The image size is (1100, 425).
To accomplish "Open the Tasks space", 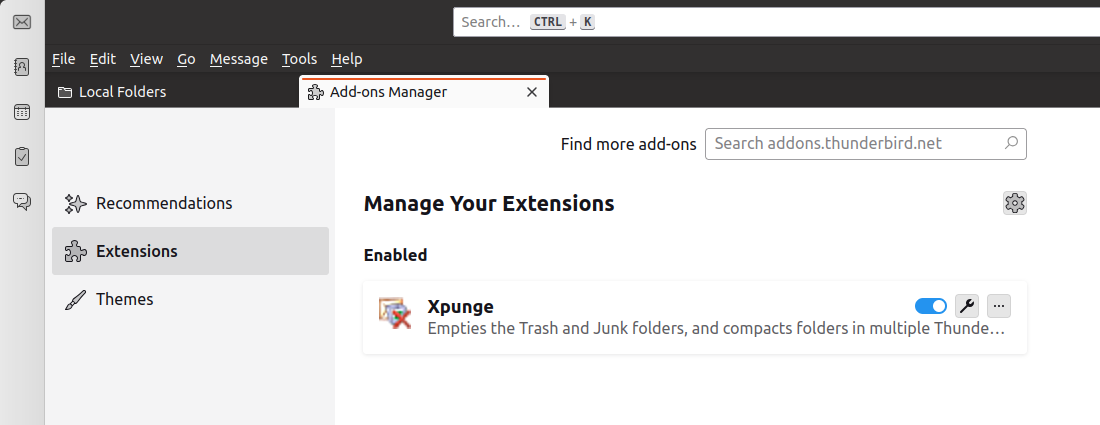I will click(22, 156).
